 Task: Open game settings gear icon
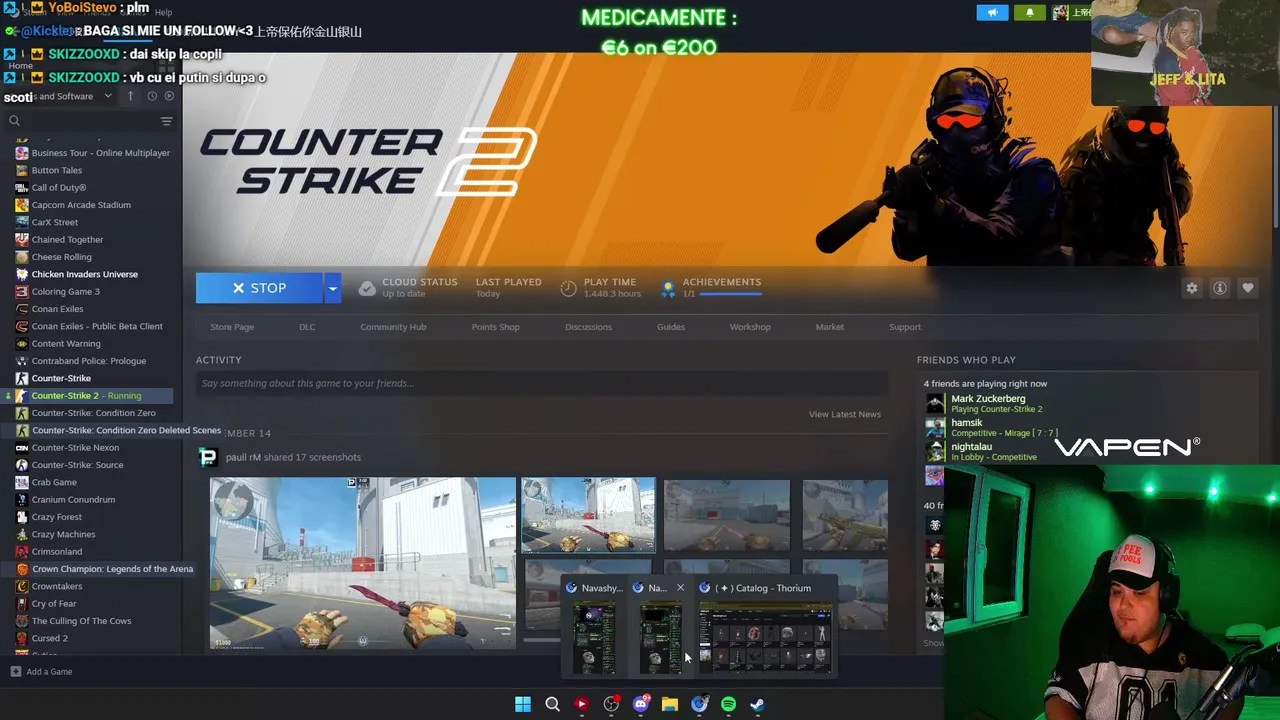tap(1192, 288)
